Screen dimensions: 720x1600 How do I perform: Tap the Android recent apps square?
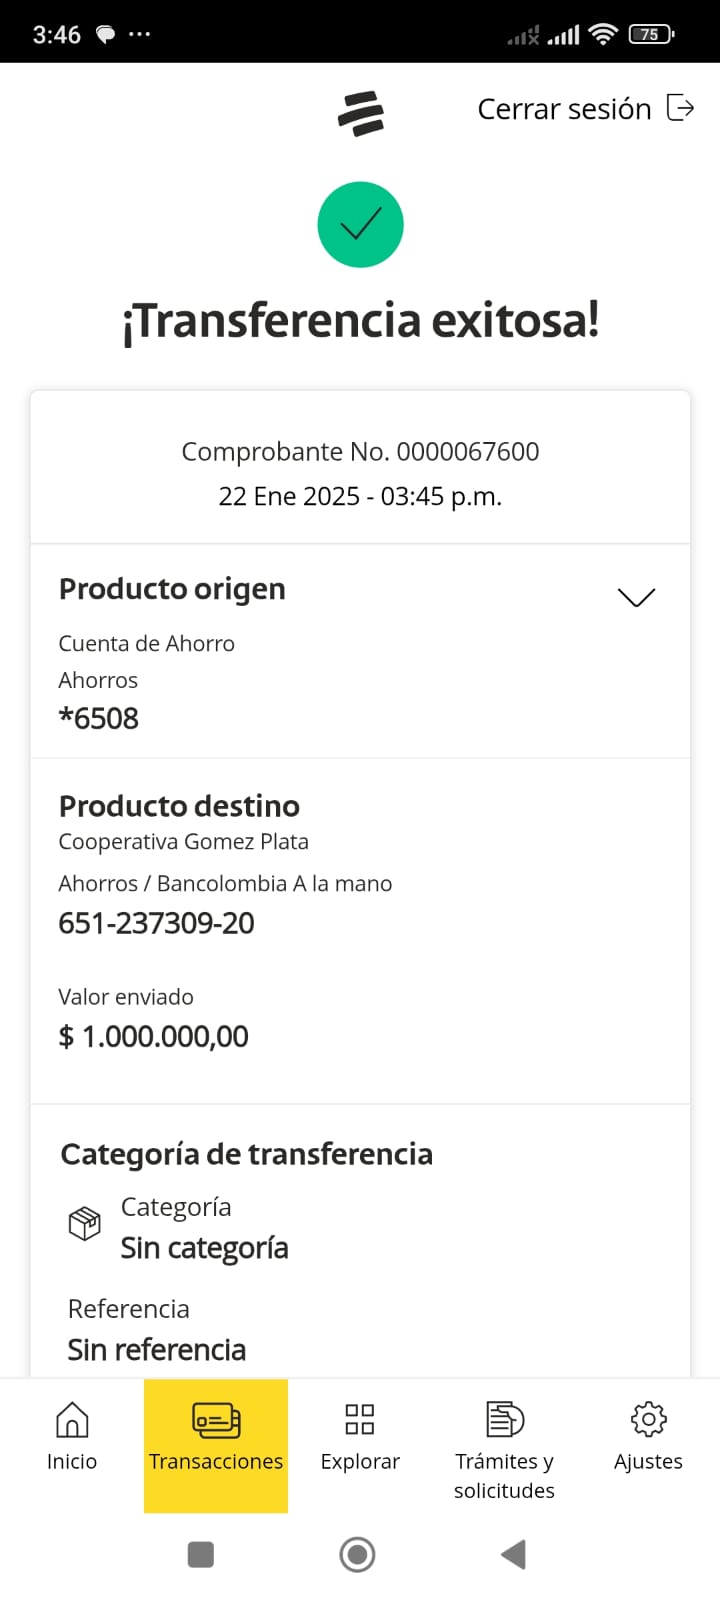(201, 1554)
